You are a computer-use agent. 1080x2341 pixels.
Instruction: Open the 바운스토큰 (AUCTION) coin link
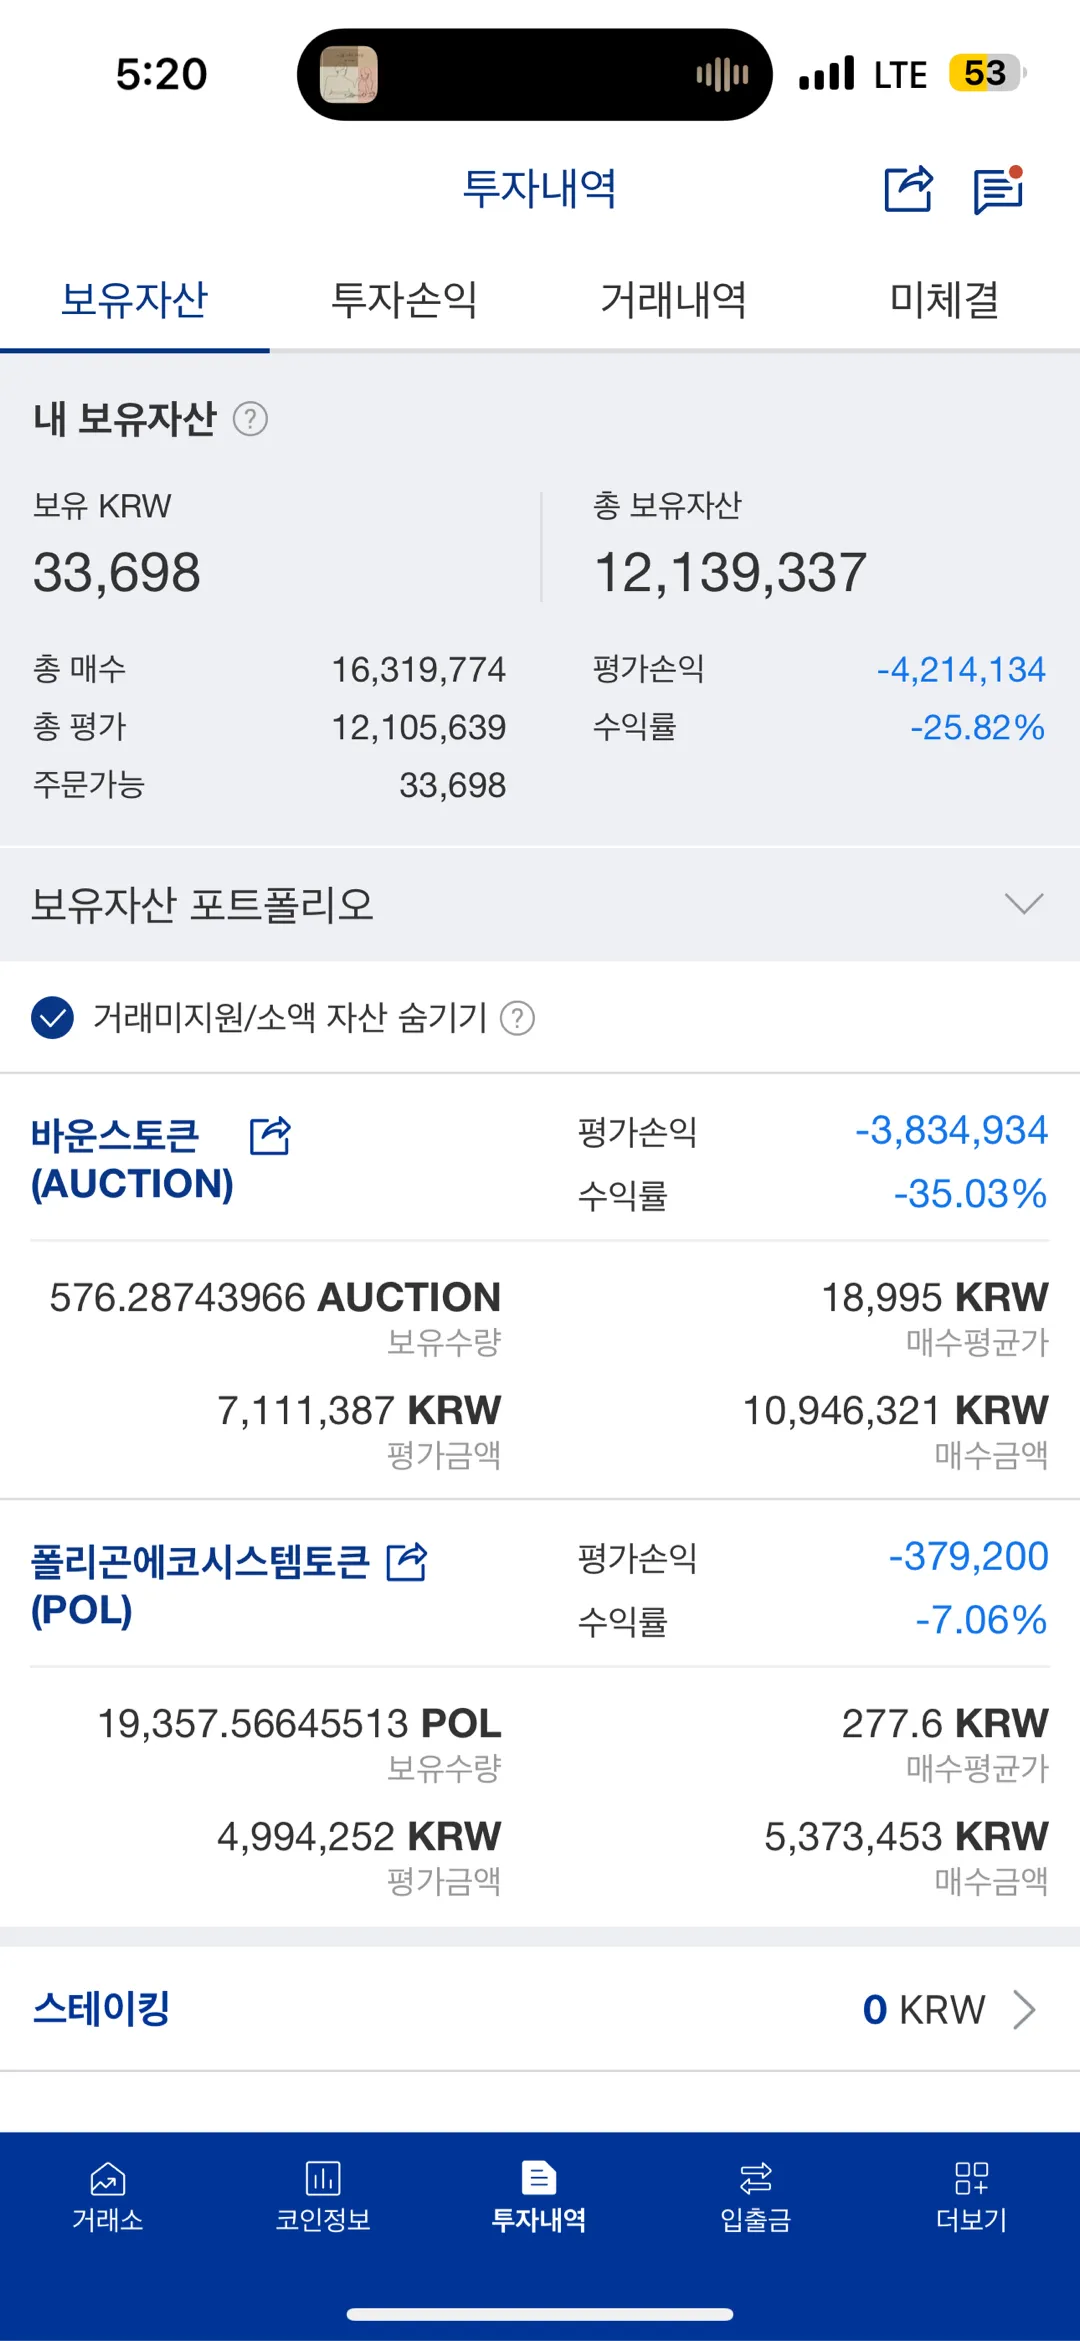(x=131, y=1160)
